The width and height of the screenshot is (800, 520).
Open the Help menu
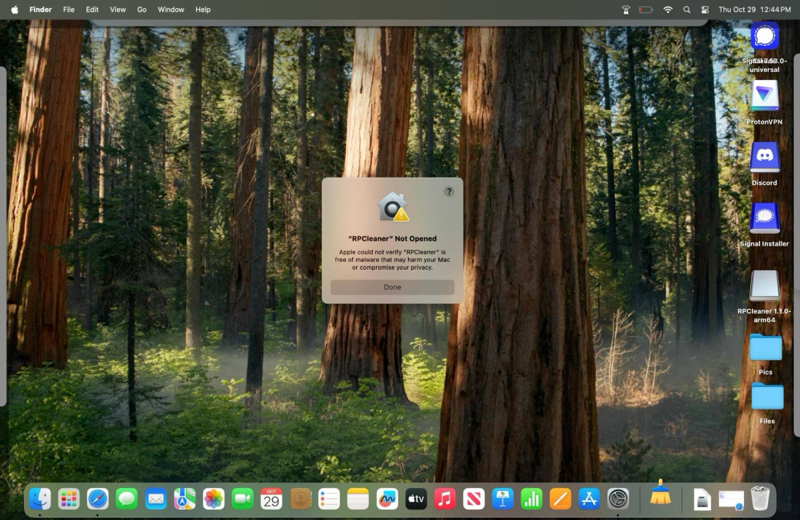coord(203,10)
